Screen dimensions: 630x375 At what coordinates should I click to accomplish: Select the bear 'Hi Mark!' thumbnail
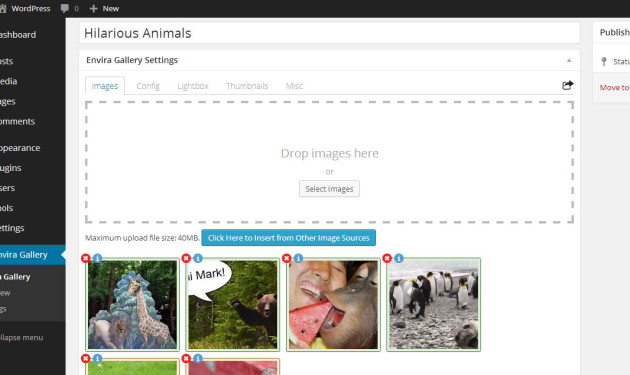pyautogui.click(x=233, y=305)
